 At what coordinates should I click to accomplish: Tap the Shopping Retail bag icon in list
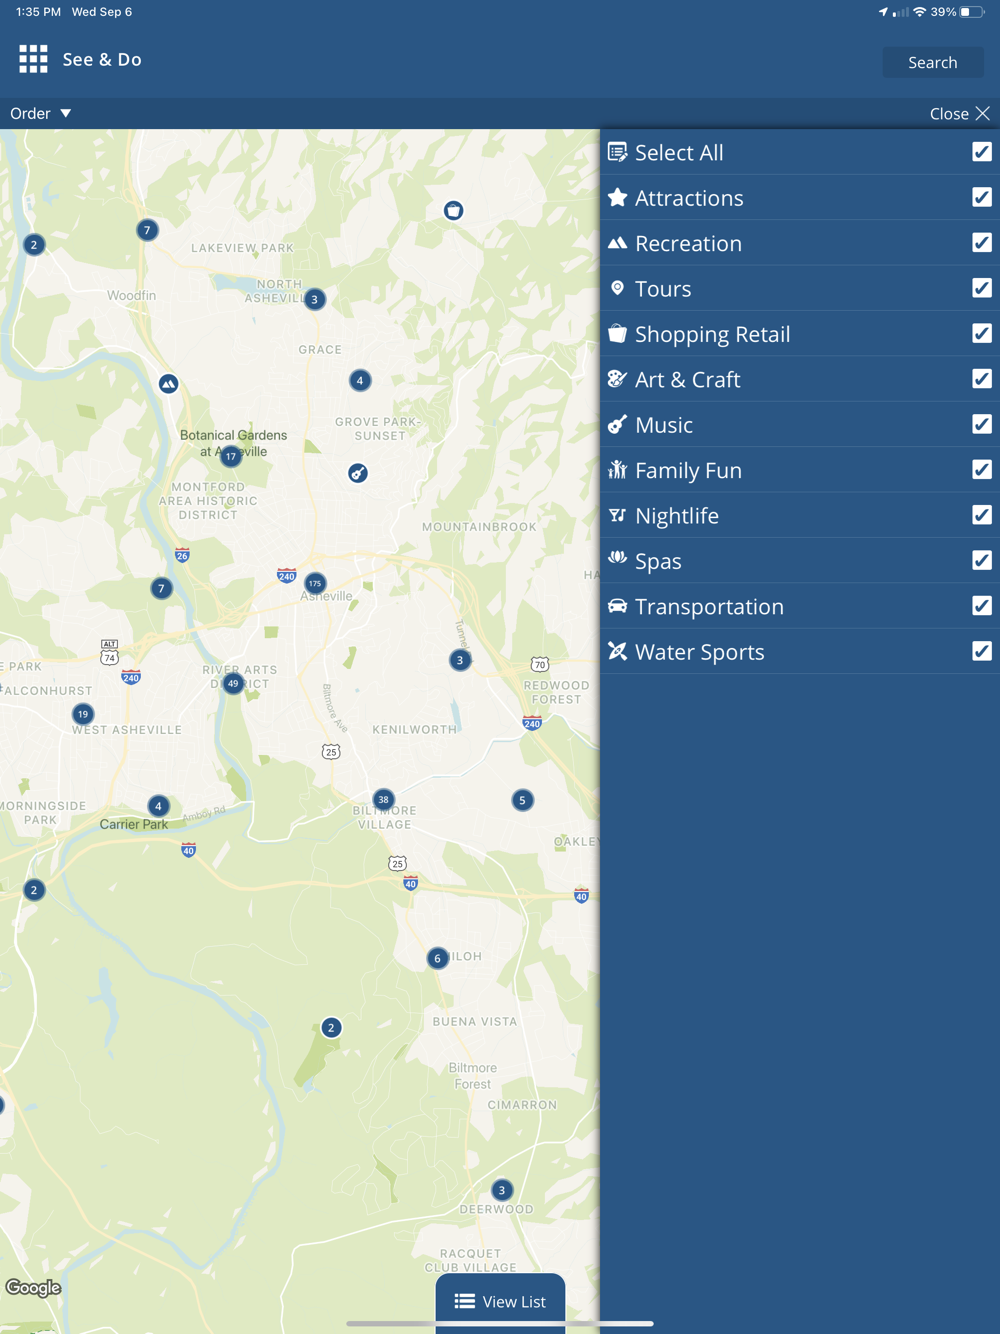(x=618, y=333)
